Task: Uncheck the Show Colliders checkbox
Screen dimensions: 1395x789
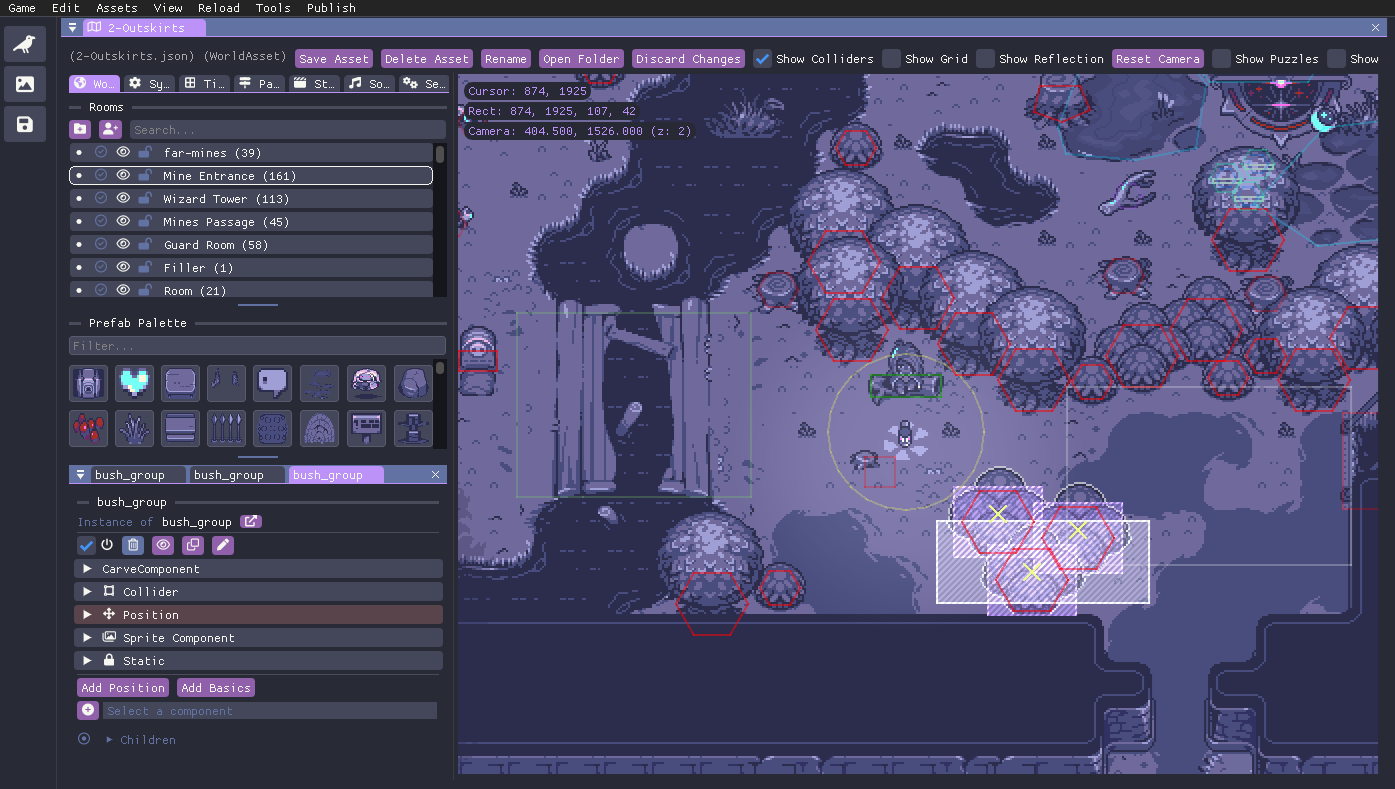Action: click(x=763, y=59)
